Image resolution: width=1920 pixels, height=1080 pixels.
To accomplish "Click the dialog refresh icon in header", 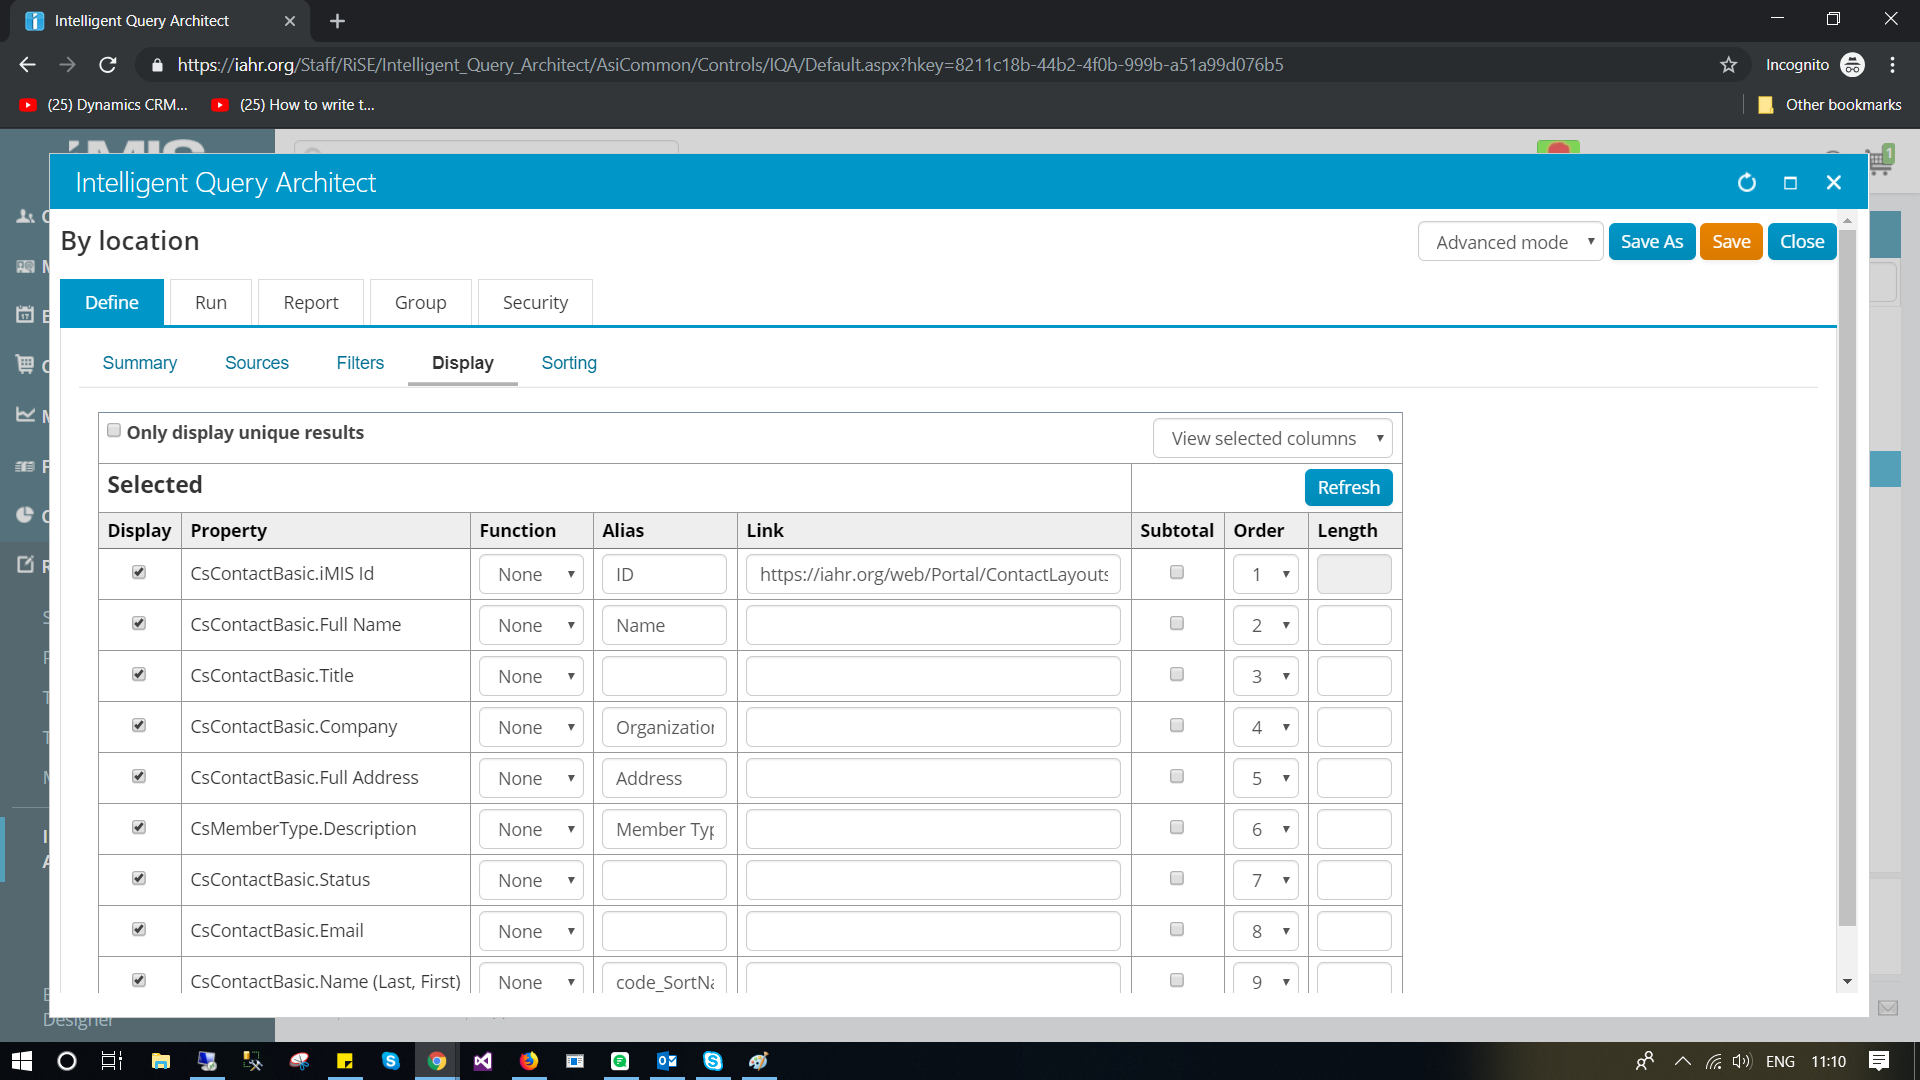I will pyautogui.click(x=1746, y=183).
